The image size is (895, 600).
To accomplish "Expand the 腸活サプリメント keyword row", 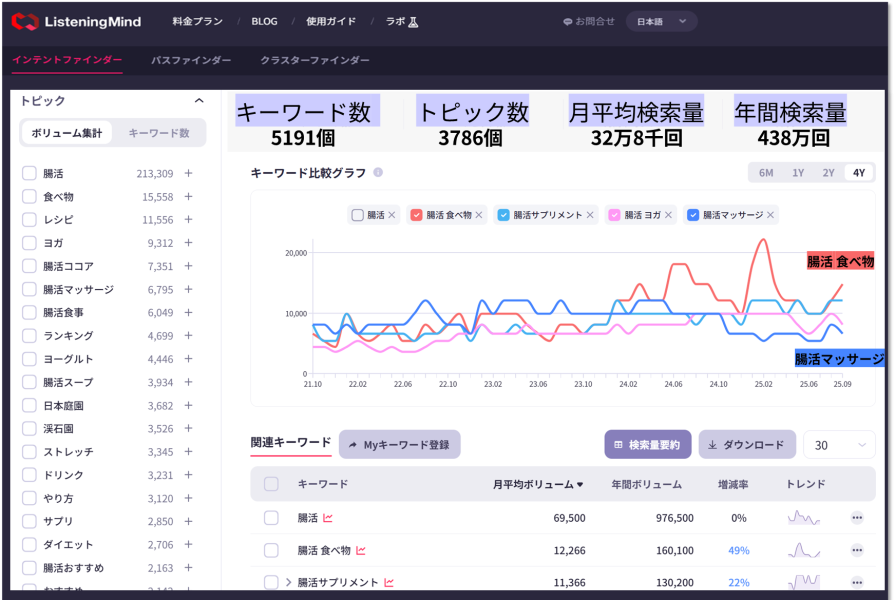I will [289, 582].
